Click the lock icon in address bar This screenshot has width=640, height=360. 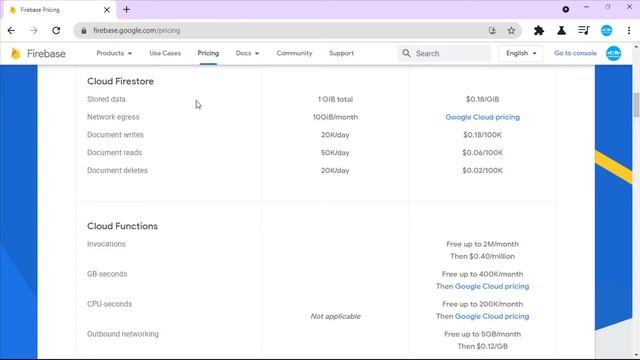(84, 31)
